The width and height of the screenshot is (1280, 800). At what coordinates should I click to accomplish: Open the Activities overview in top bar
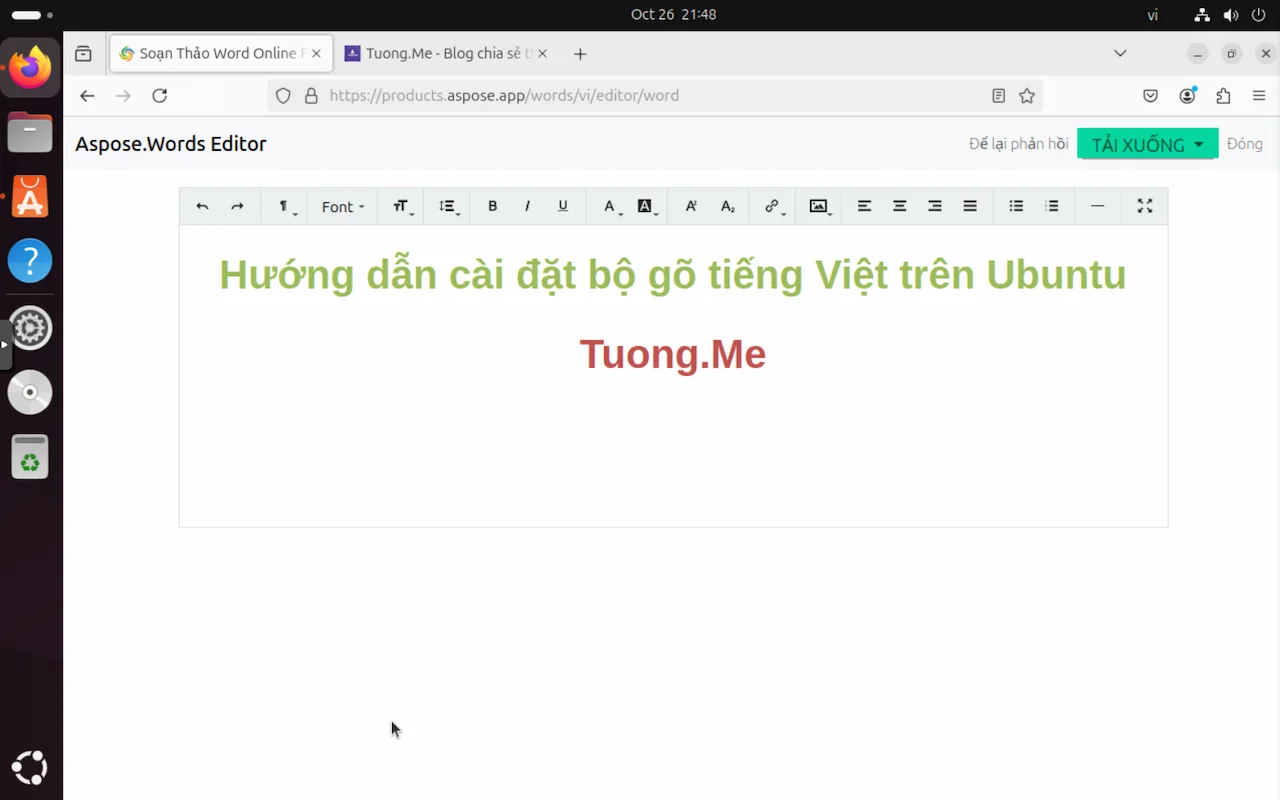[33, 15]
